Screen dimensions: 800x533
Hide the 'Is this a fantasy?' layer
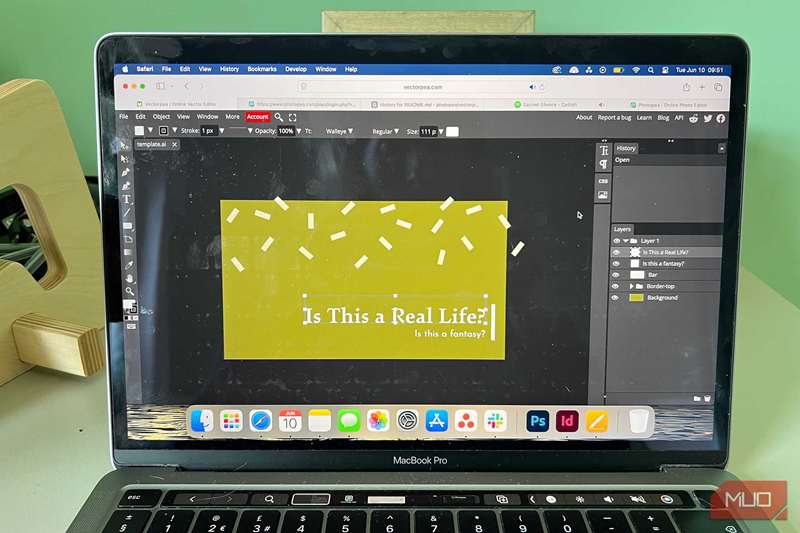pyautogui.click(x=617, y=264)
